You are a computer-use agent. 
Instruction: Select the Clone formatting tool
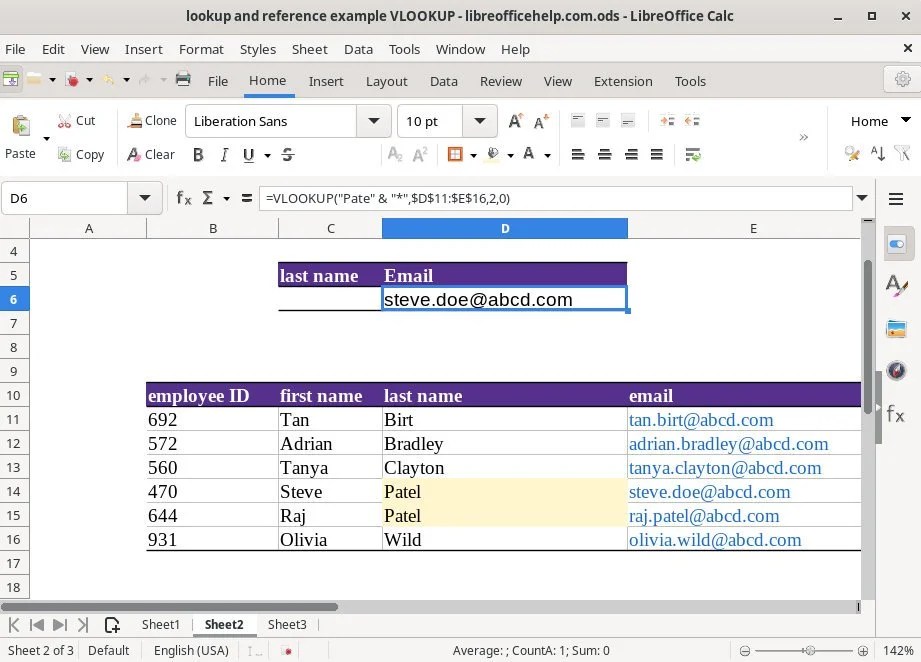point(151,120)
